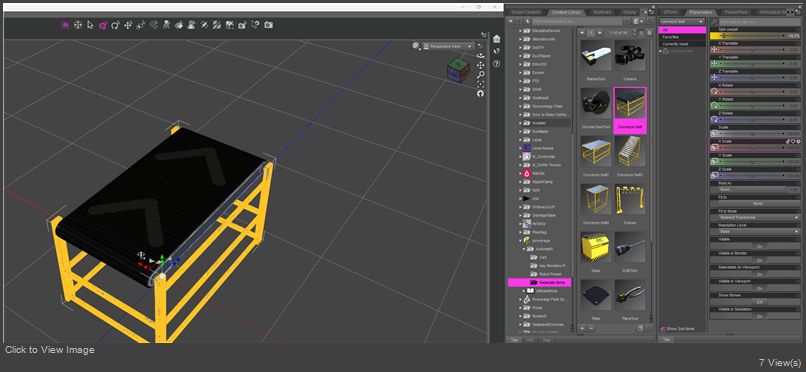Toggle Show Sub Items checkbox
806x372 pixels.
(663, 328)
